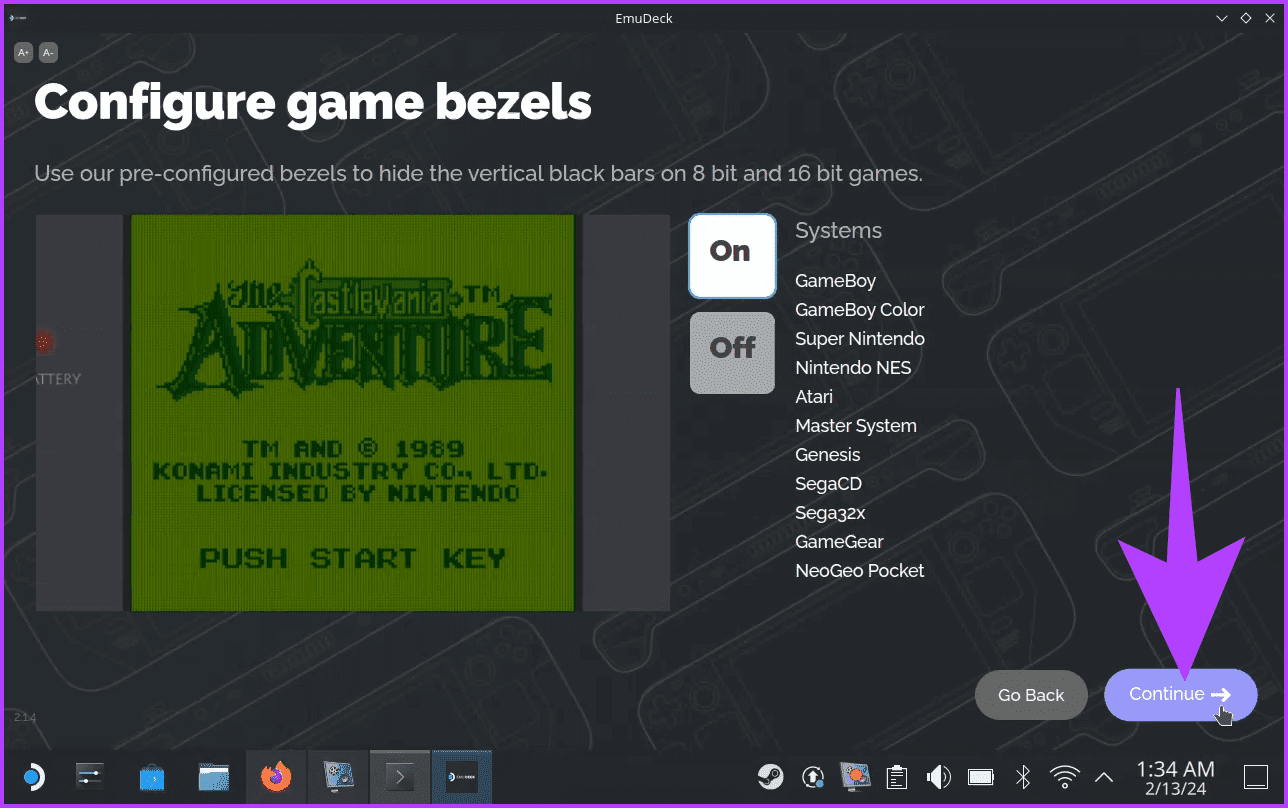1288x808 pixels.
Task: Click the Steam tray icon
Action: pyautogui.click(x=770, y=777)
